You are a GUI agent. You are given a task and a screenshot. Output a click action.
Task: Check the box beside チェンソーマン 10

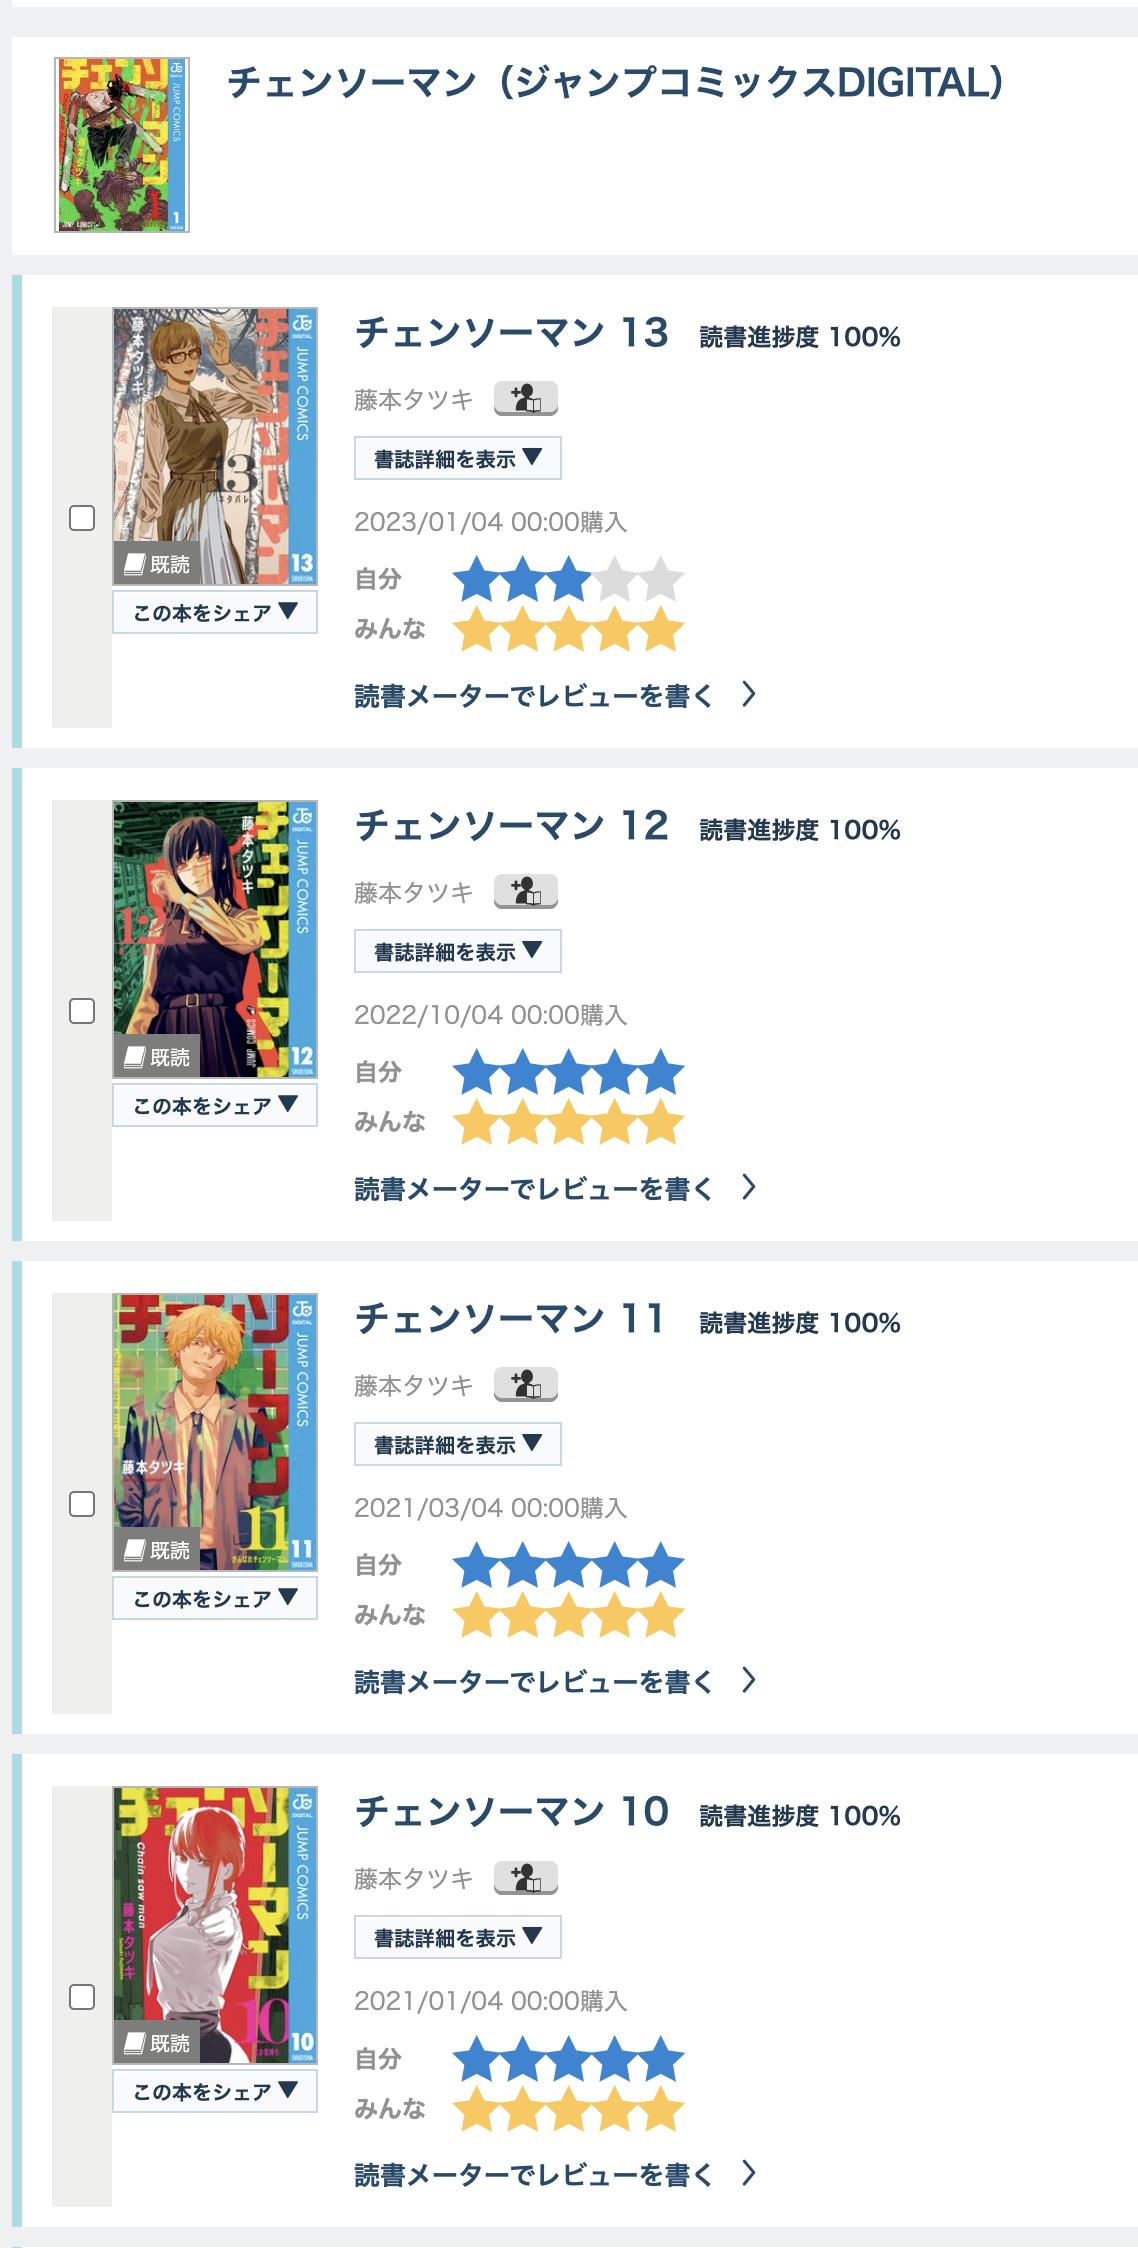[82, 1997]
